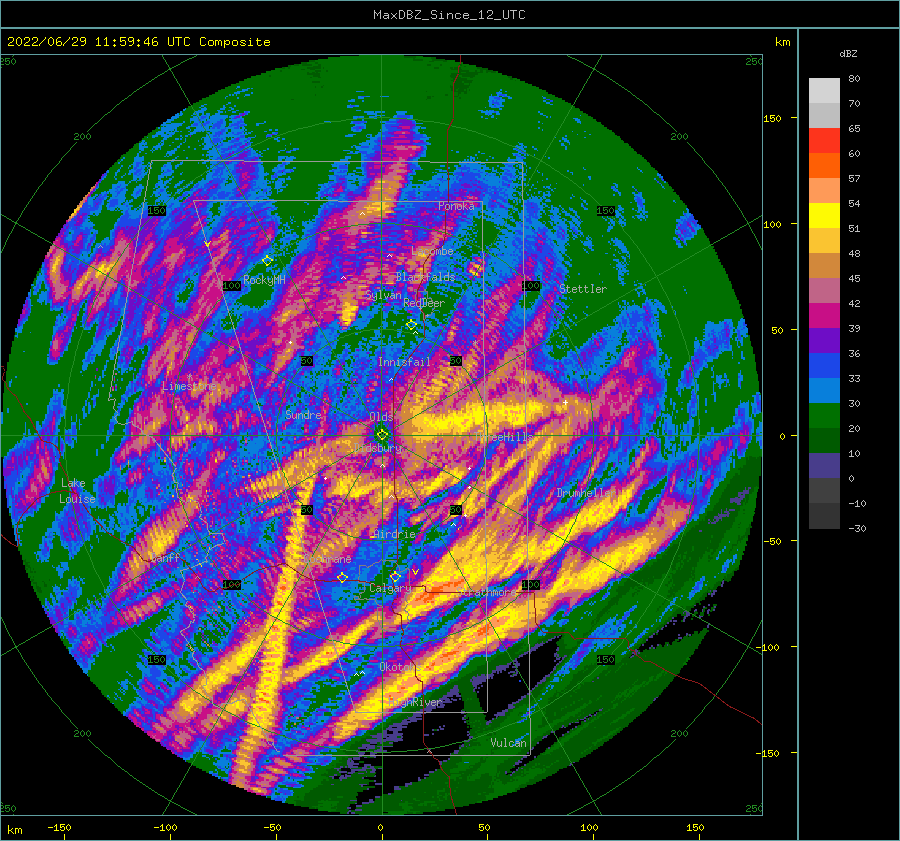Select the orange 57-60 dBZ legend swatch
Screen dimensions: 900x841
click(x=824, y=166)
